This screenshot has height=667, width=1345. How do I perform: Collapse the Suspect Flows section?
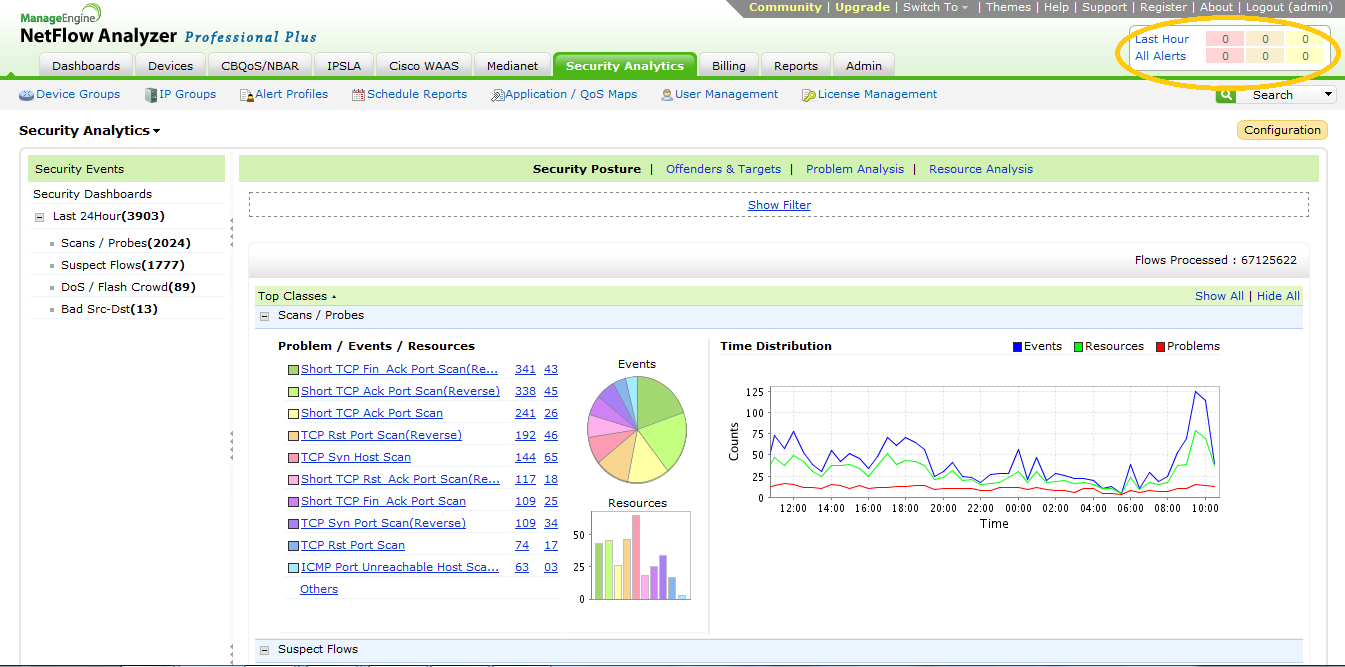265,650
